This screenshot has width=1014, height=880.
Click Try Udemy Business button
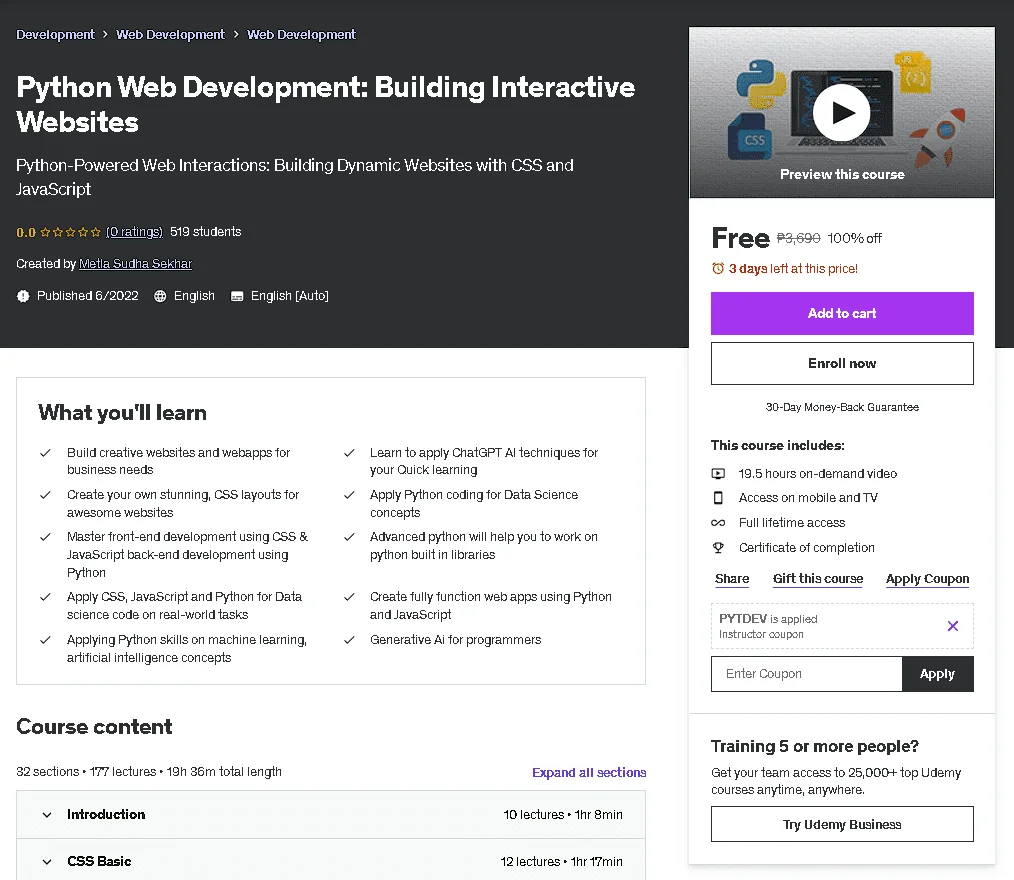(x=842, y=824)
